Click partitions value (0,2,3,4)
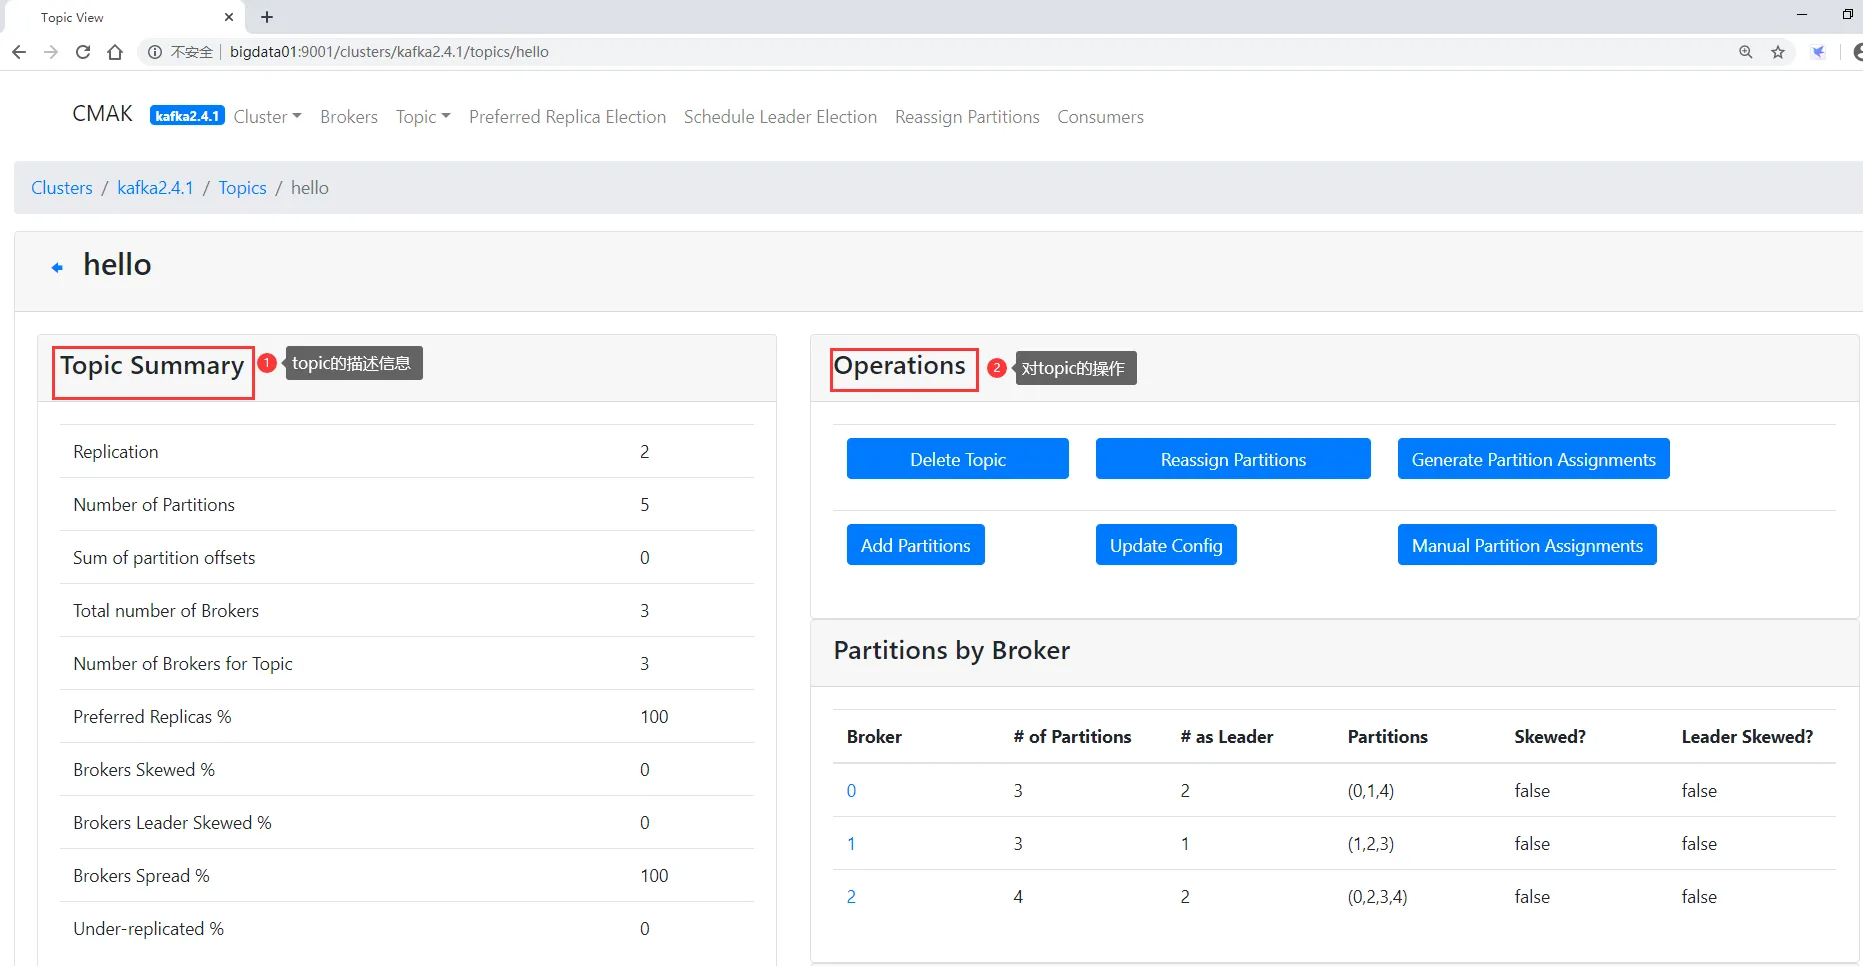Image resolution: width=1863 pixels, height=966 pixels. 1378,897
